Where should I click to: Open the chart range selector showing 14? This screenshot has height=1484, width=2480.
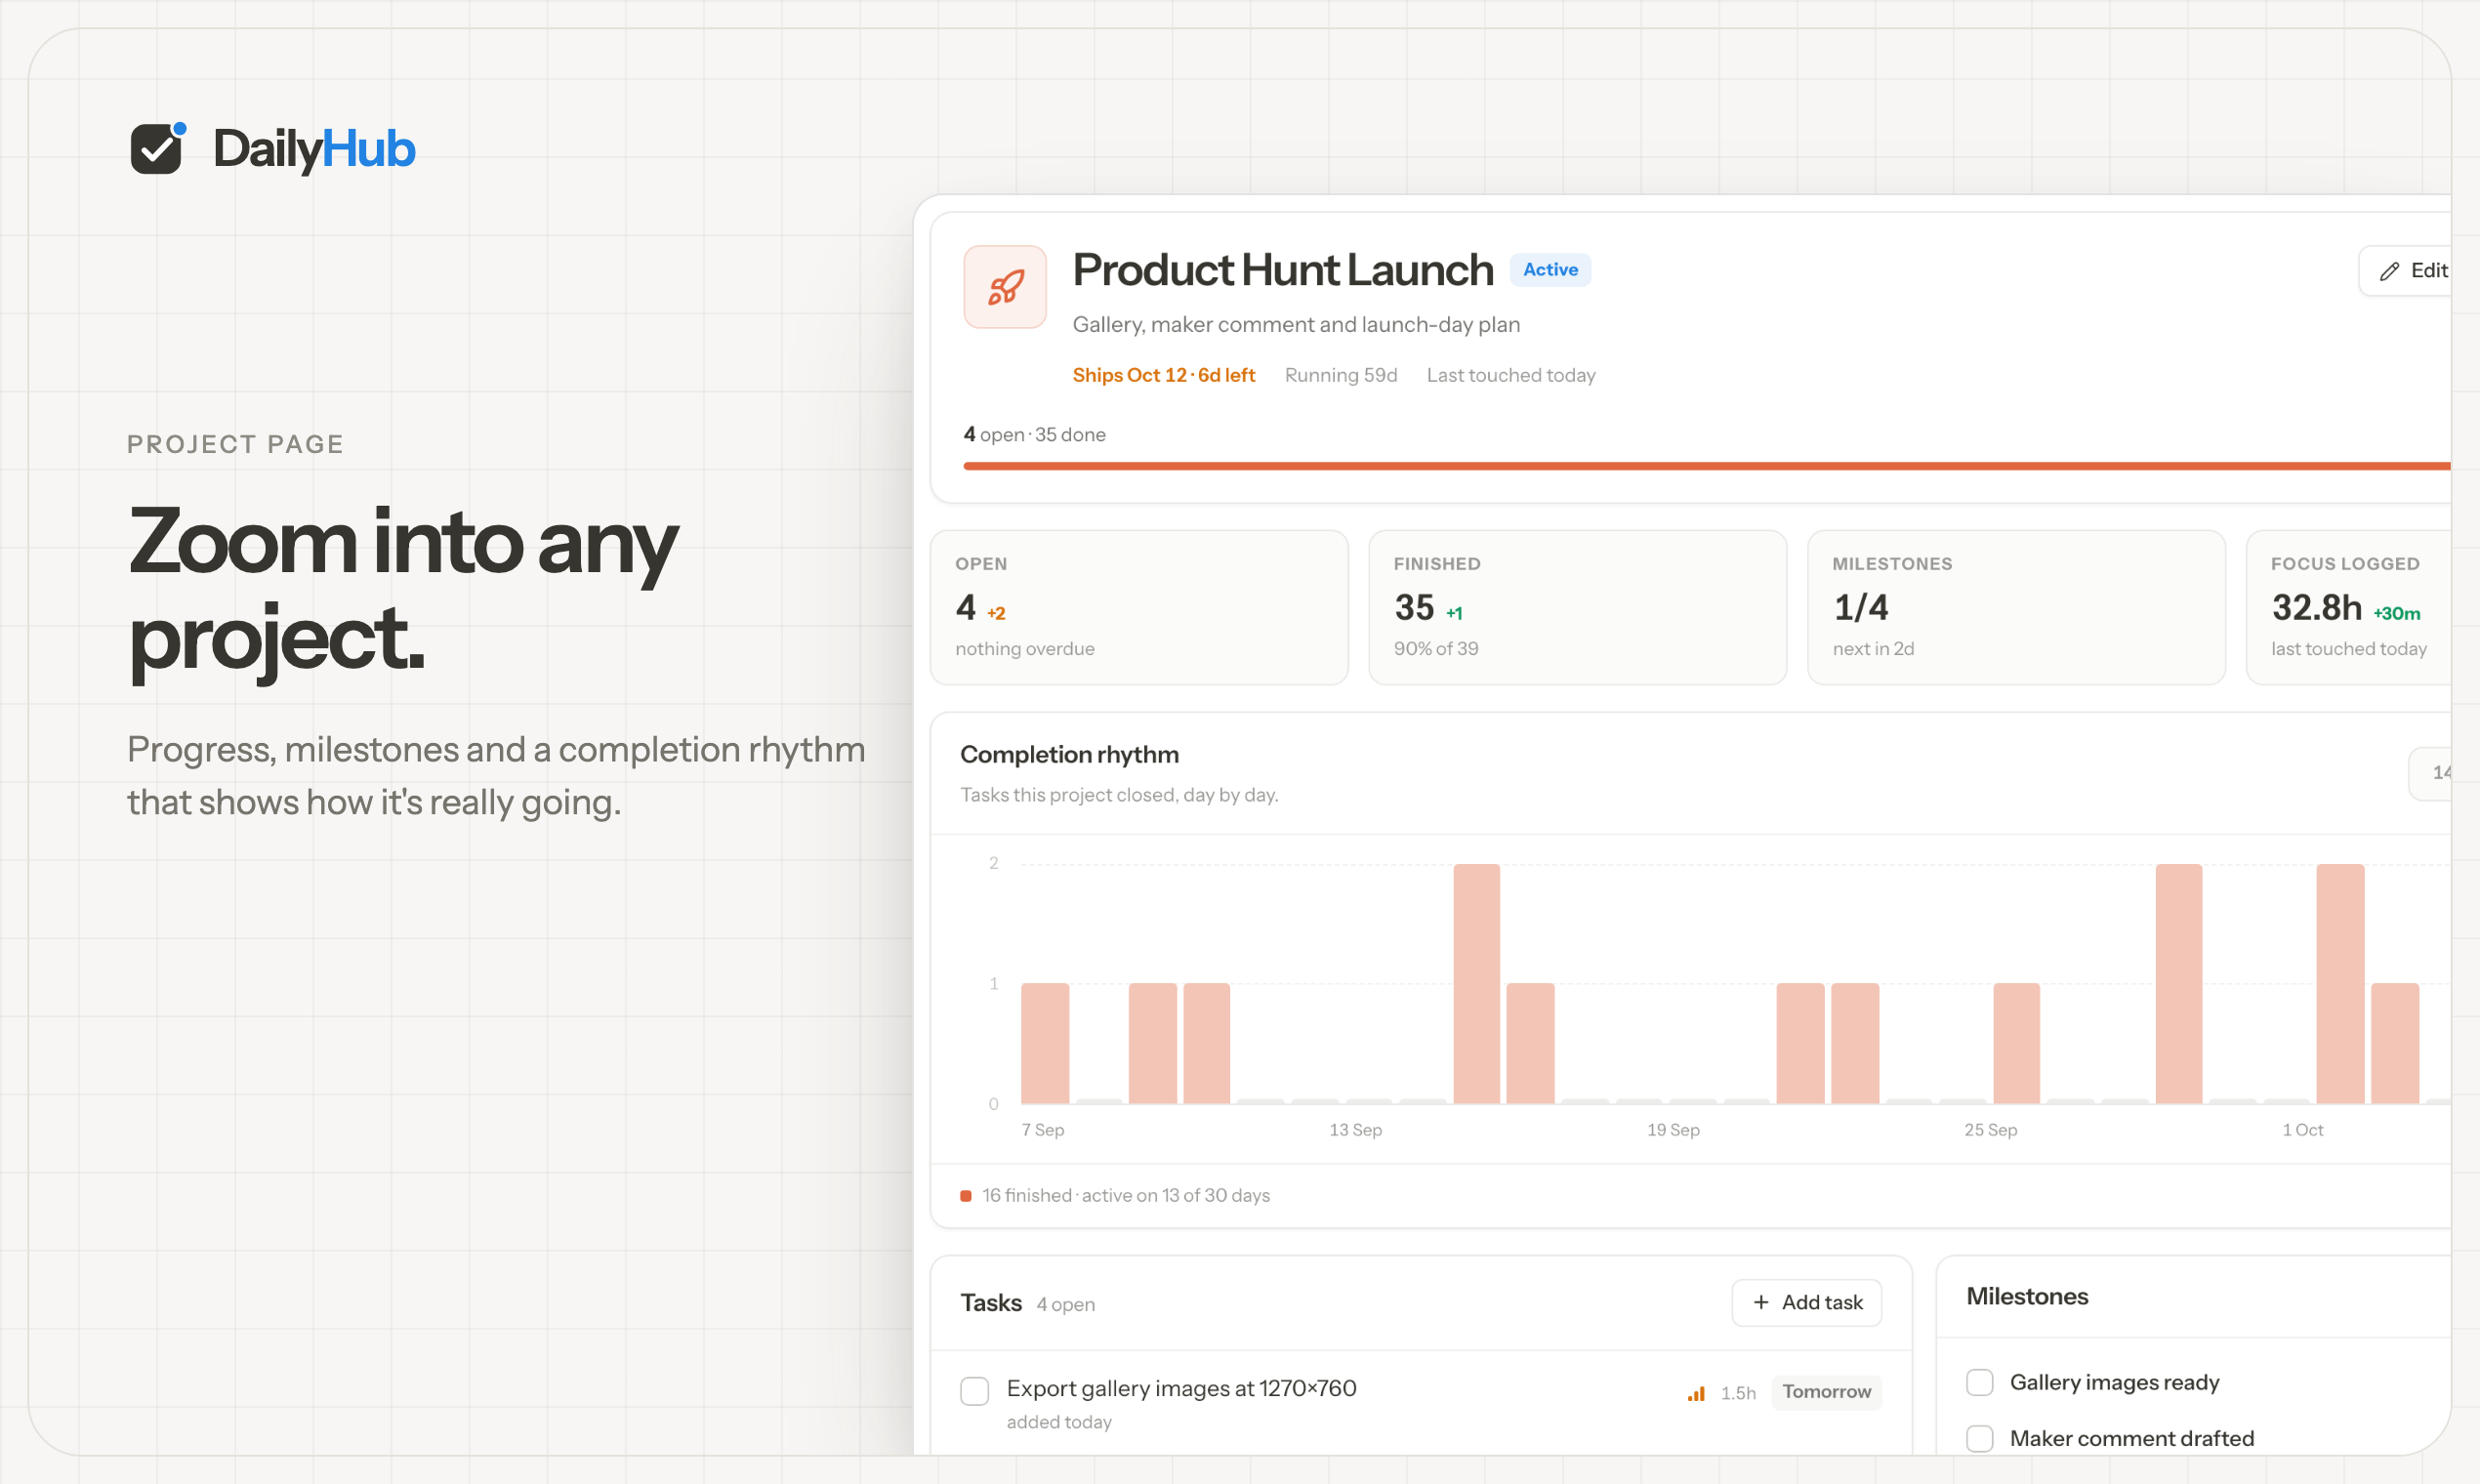point(2431,773)
